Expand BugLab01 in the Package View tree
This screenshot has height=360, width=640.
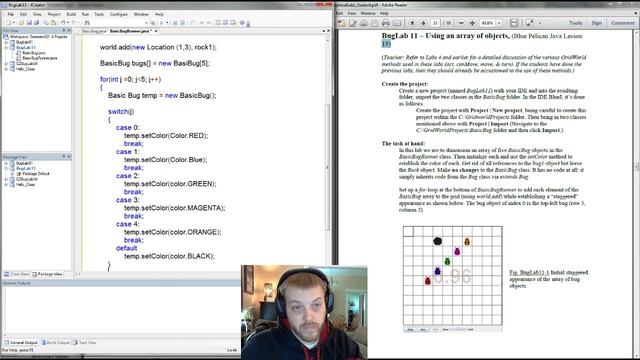point(6,163)
